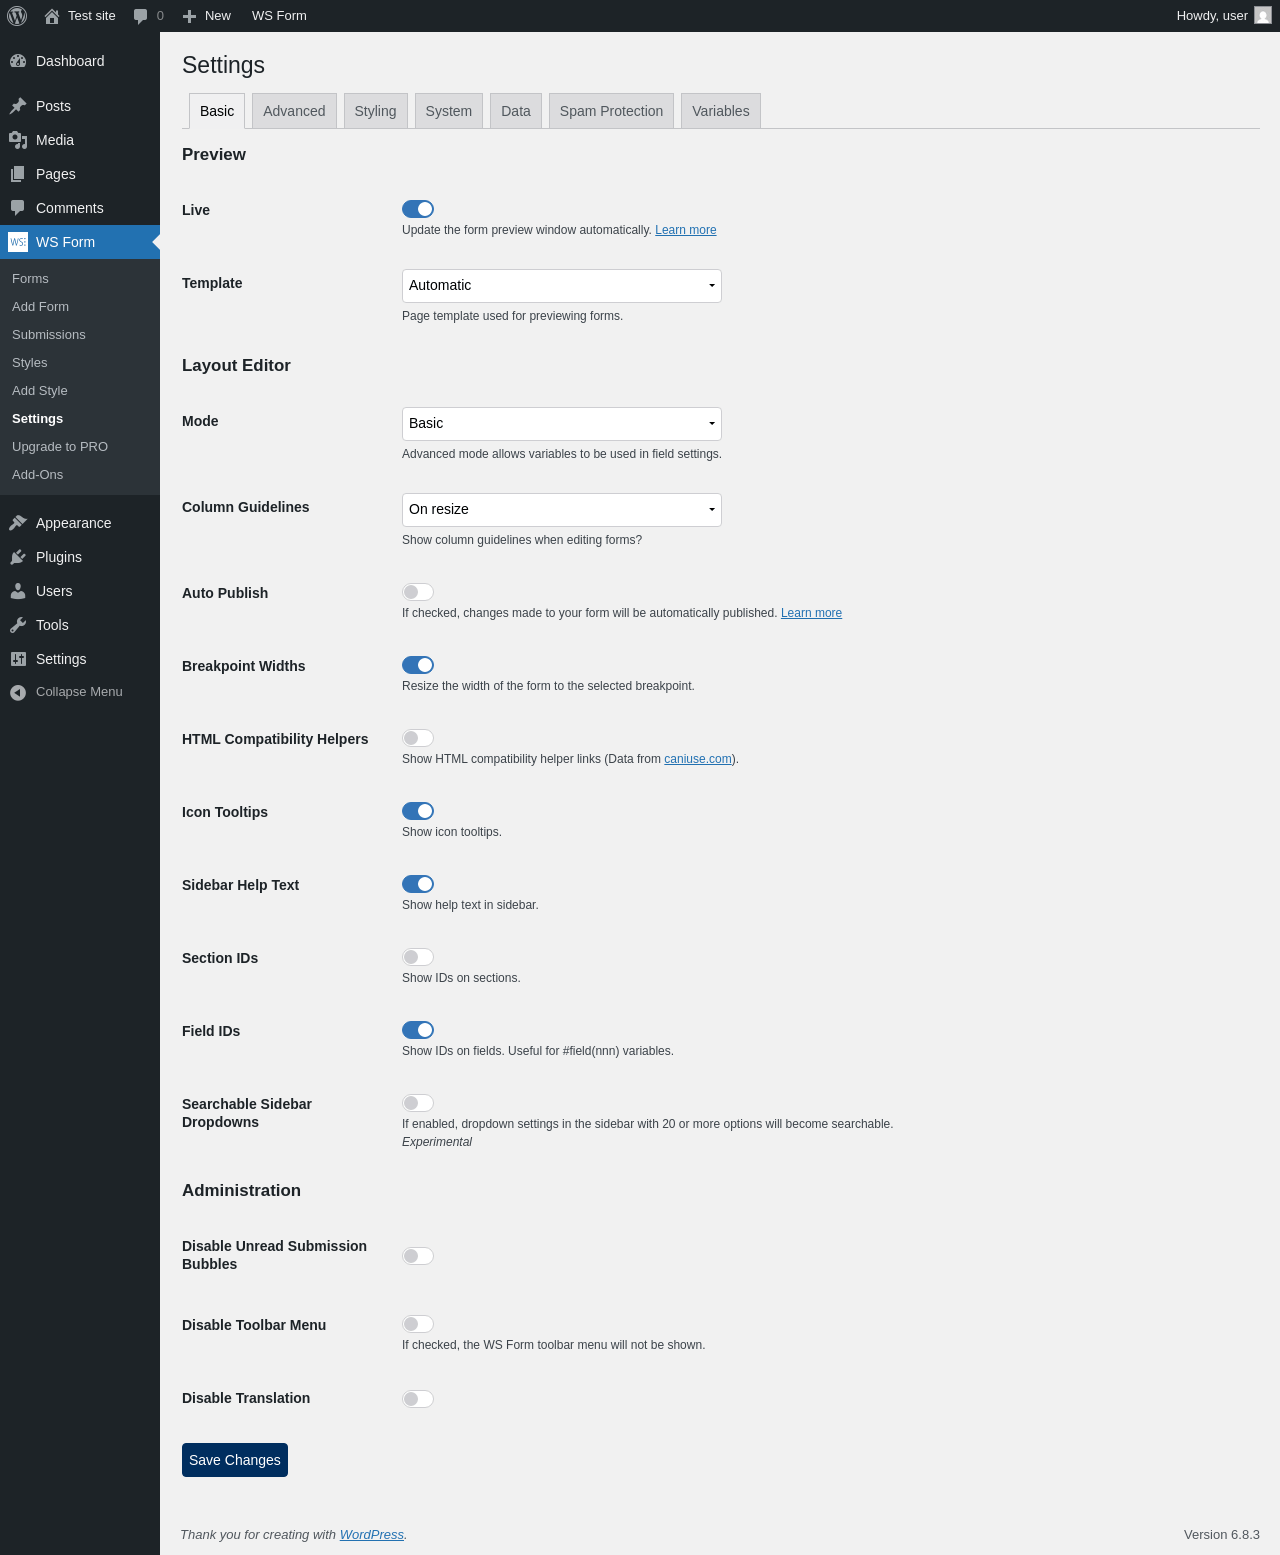Open the comments bubble icon in toolbar

141,16
